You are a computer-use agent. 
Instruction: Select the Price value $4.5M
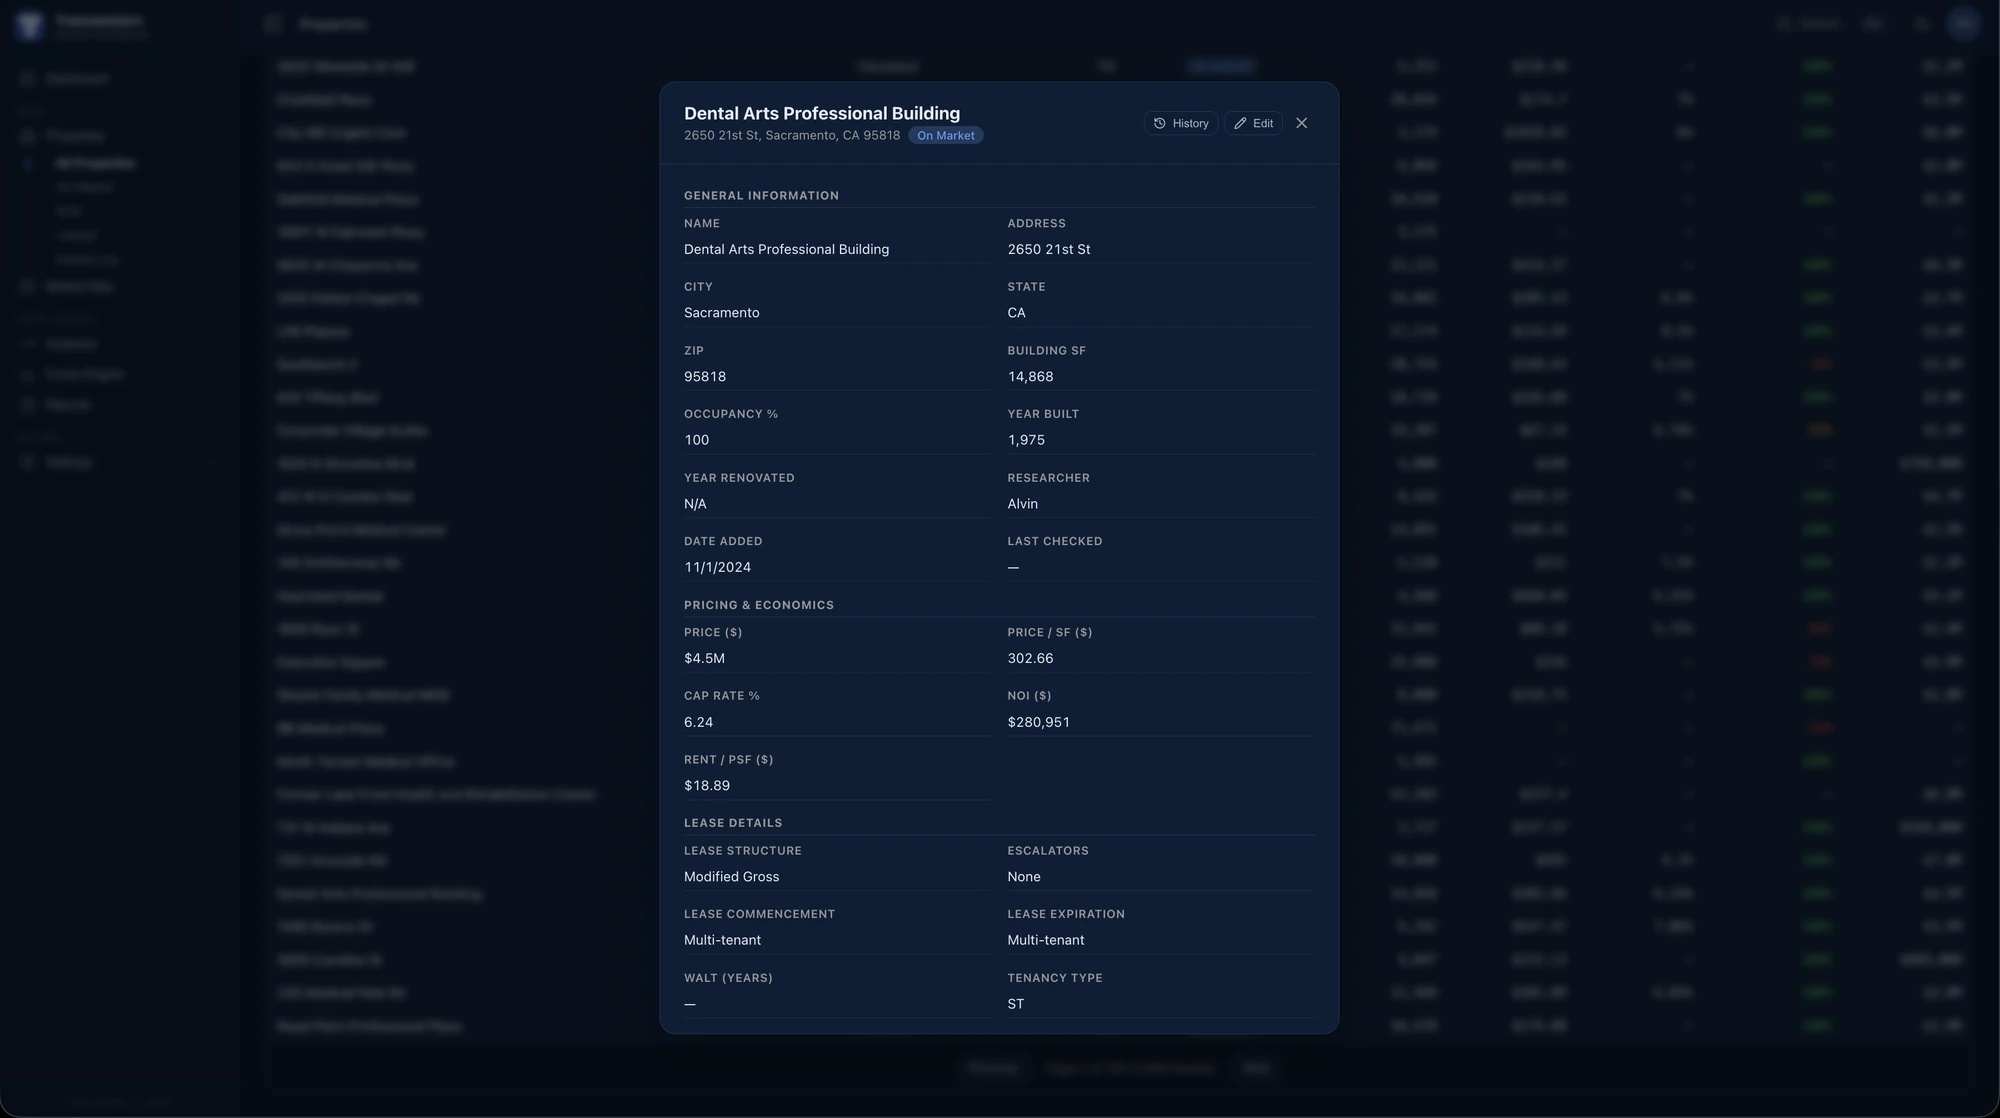point(704,658)
